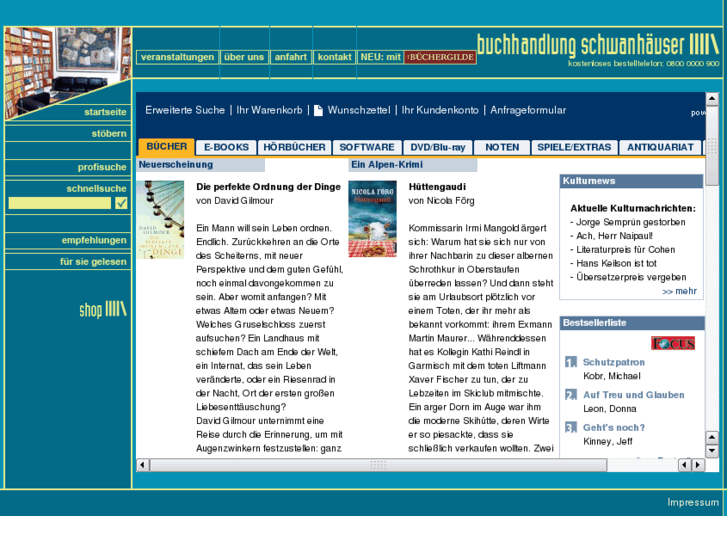
Task: Click the vertical scrollbar down arrow
Action: coord(712,450)
